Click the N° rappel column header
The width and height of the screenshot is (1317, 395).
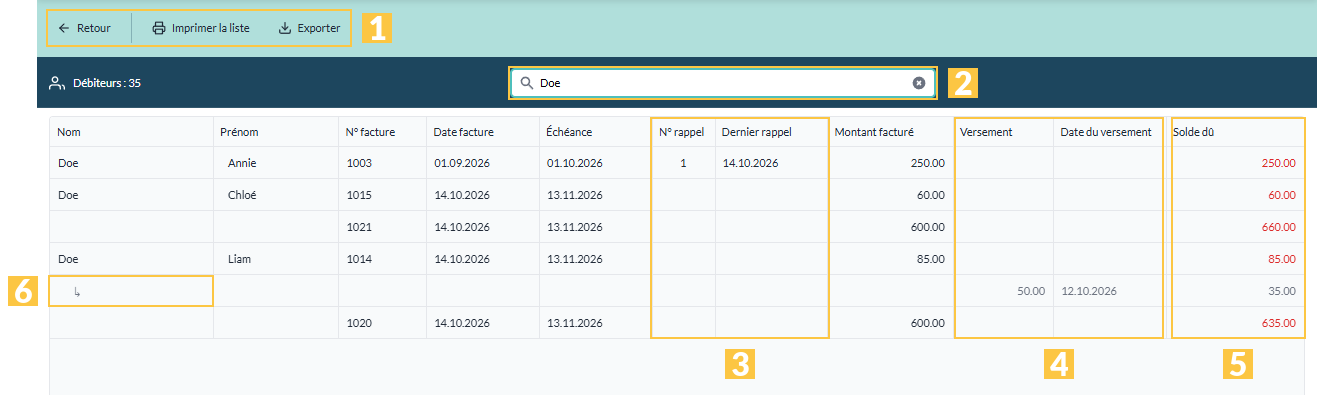pyautogui.click(x=682, y=132)
